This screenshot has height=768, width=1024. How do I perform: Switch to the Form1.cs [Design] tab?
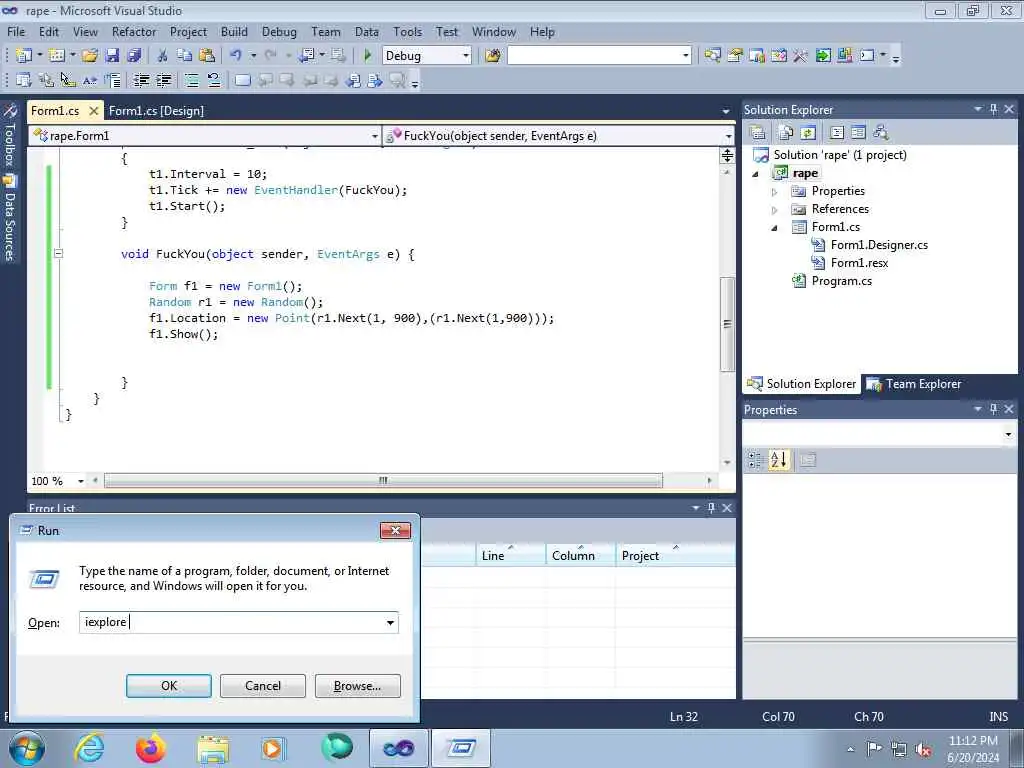tap(156, 110)
